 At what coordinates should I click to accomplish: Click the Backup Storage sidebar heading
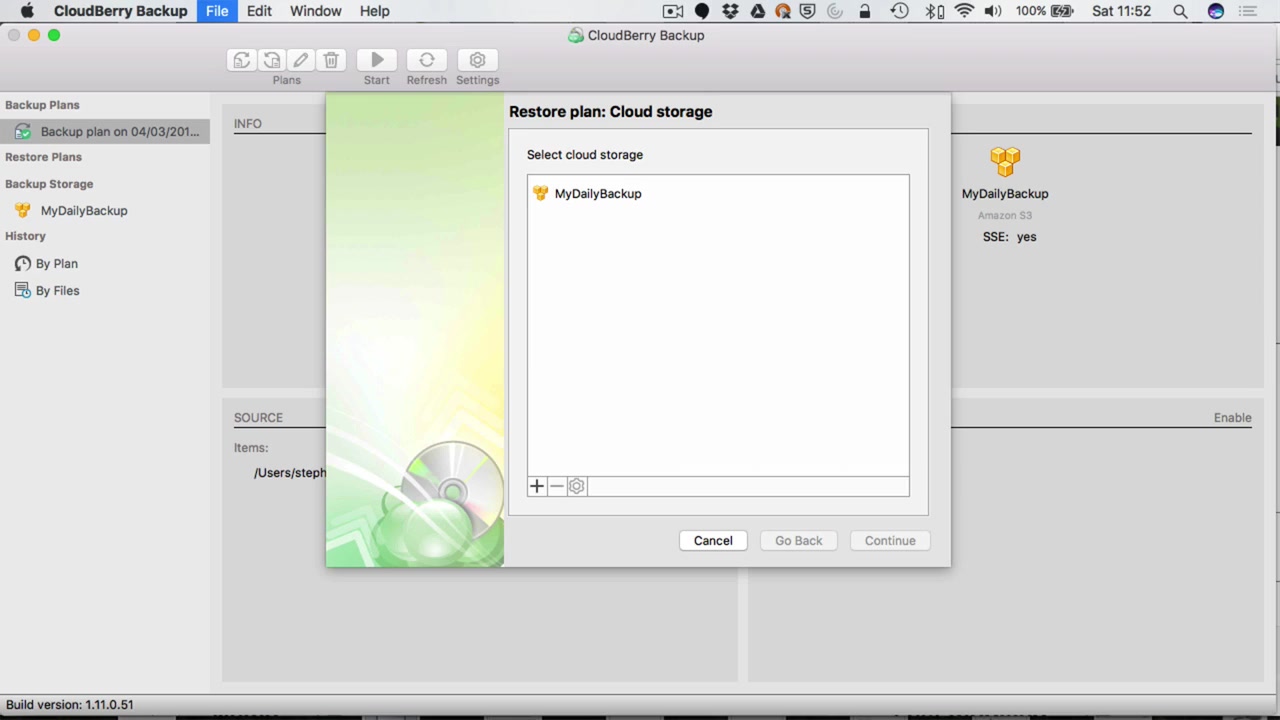49,184
